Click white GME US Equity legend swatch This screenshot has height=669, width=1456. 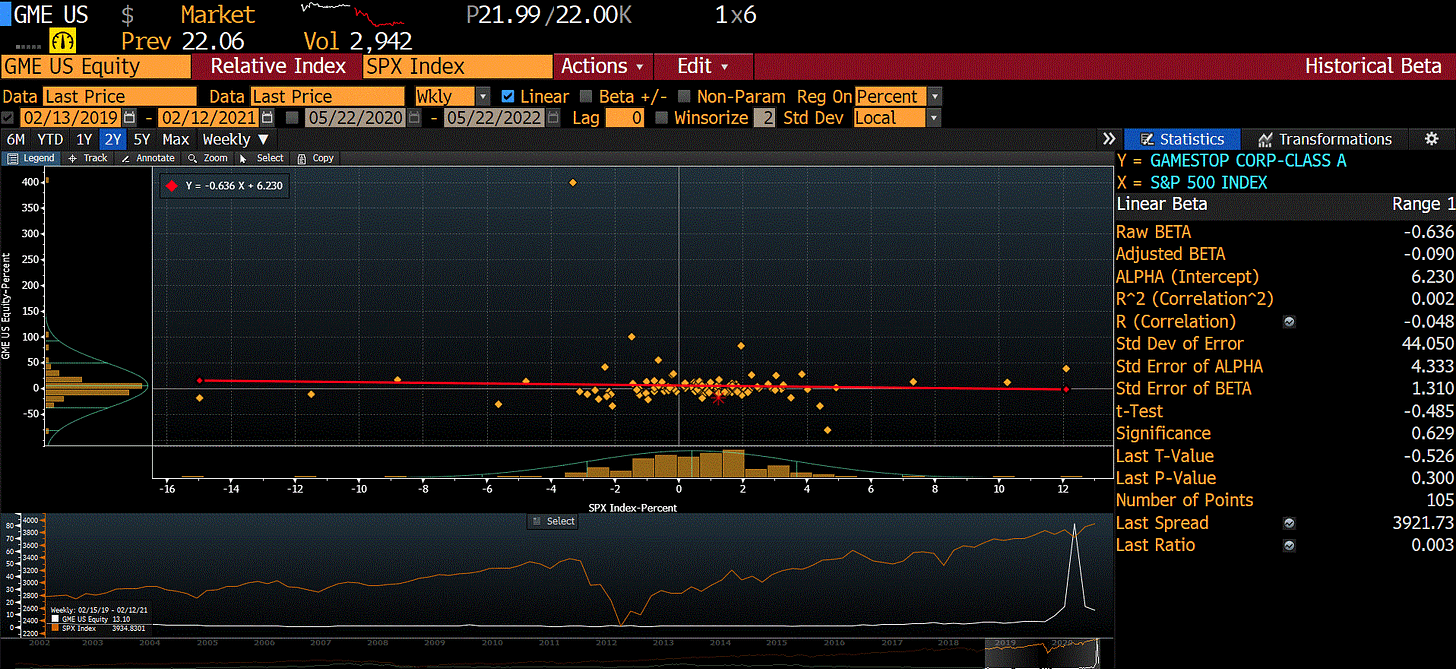pyautogui.click(x=57, y=619)
